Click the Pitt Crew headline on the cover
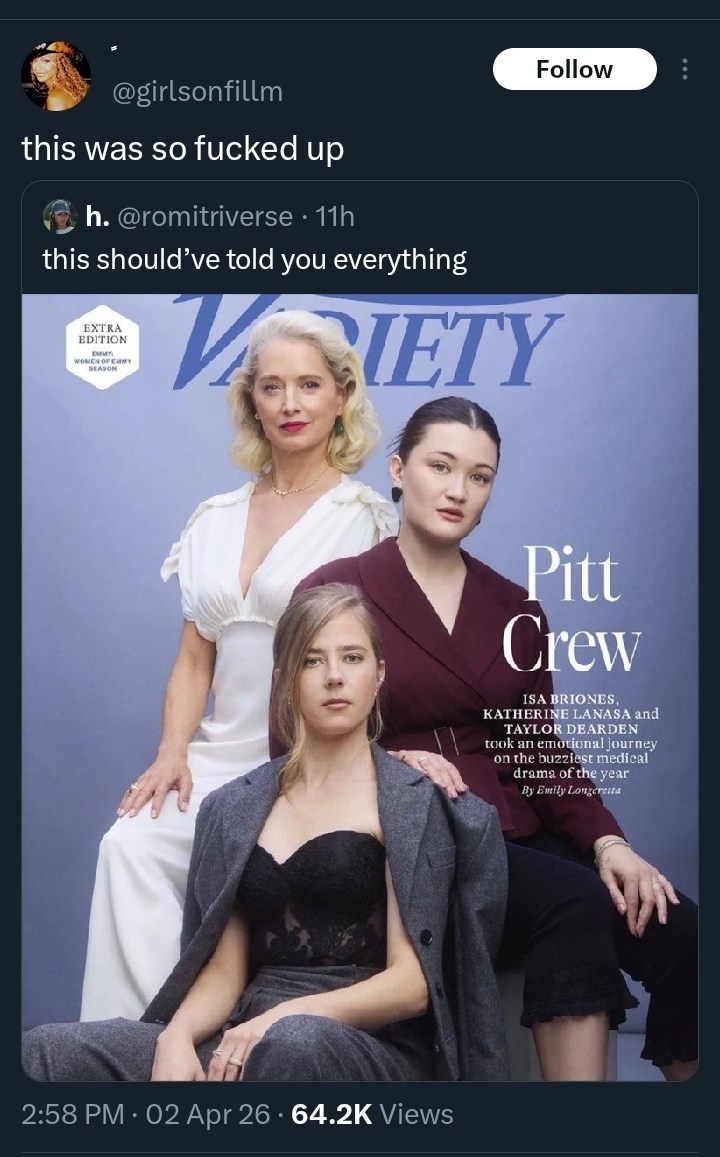 coord(572,609)
